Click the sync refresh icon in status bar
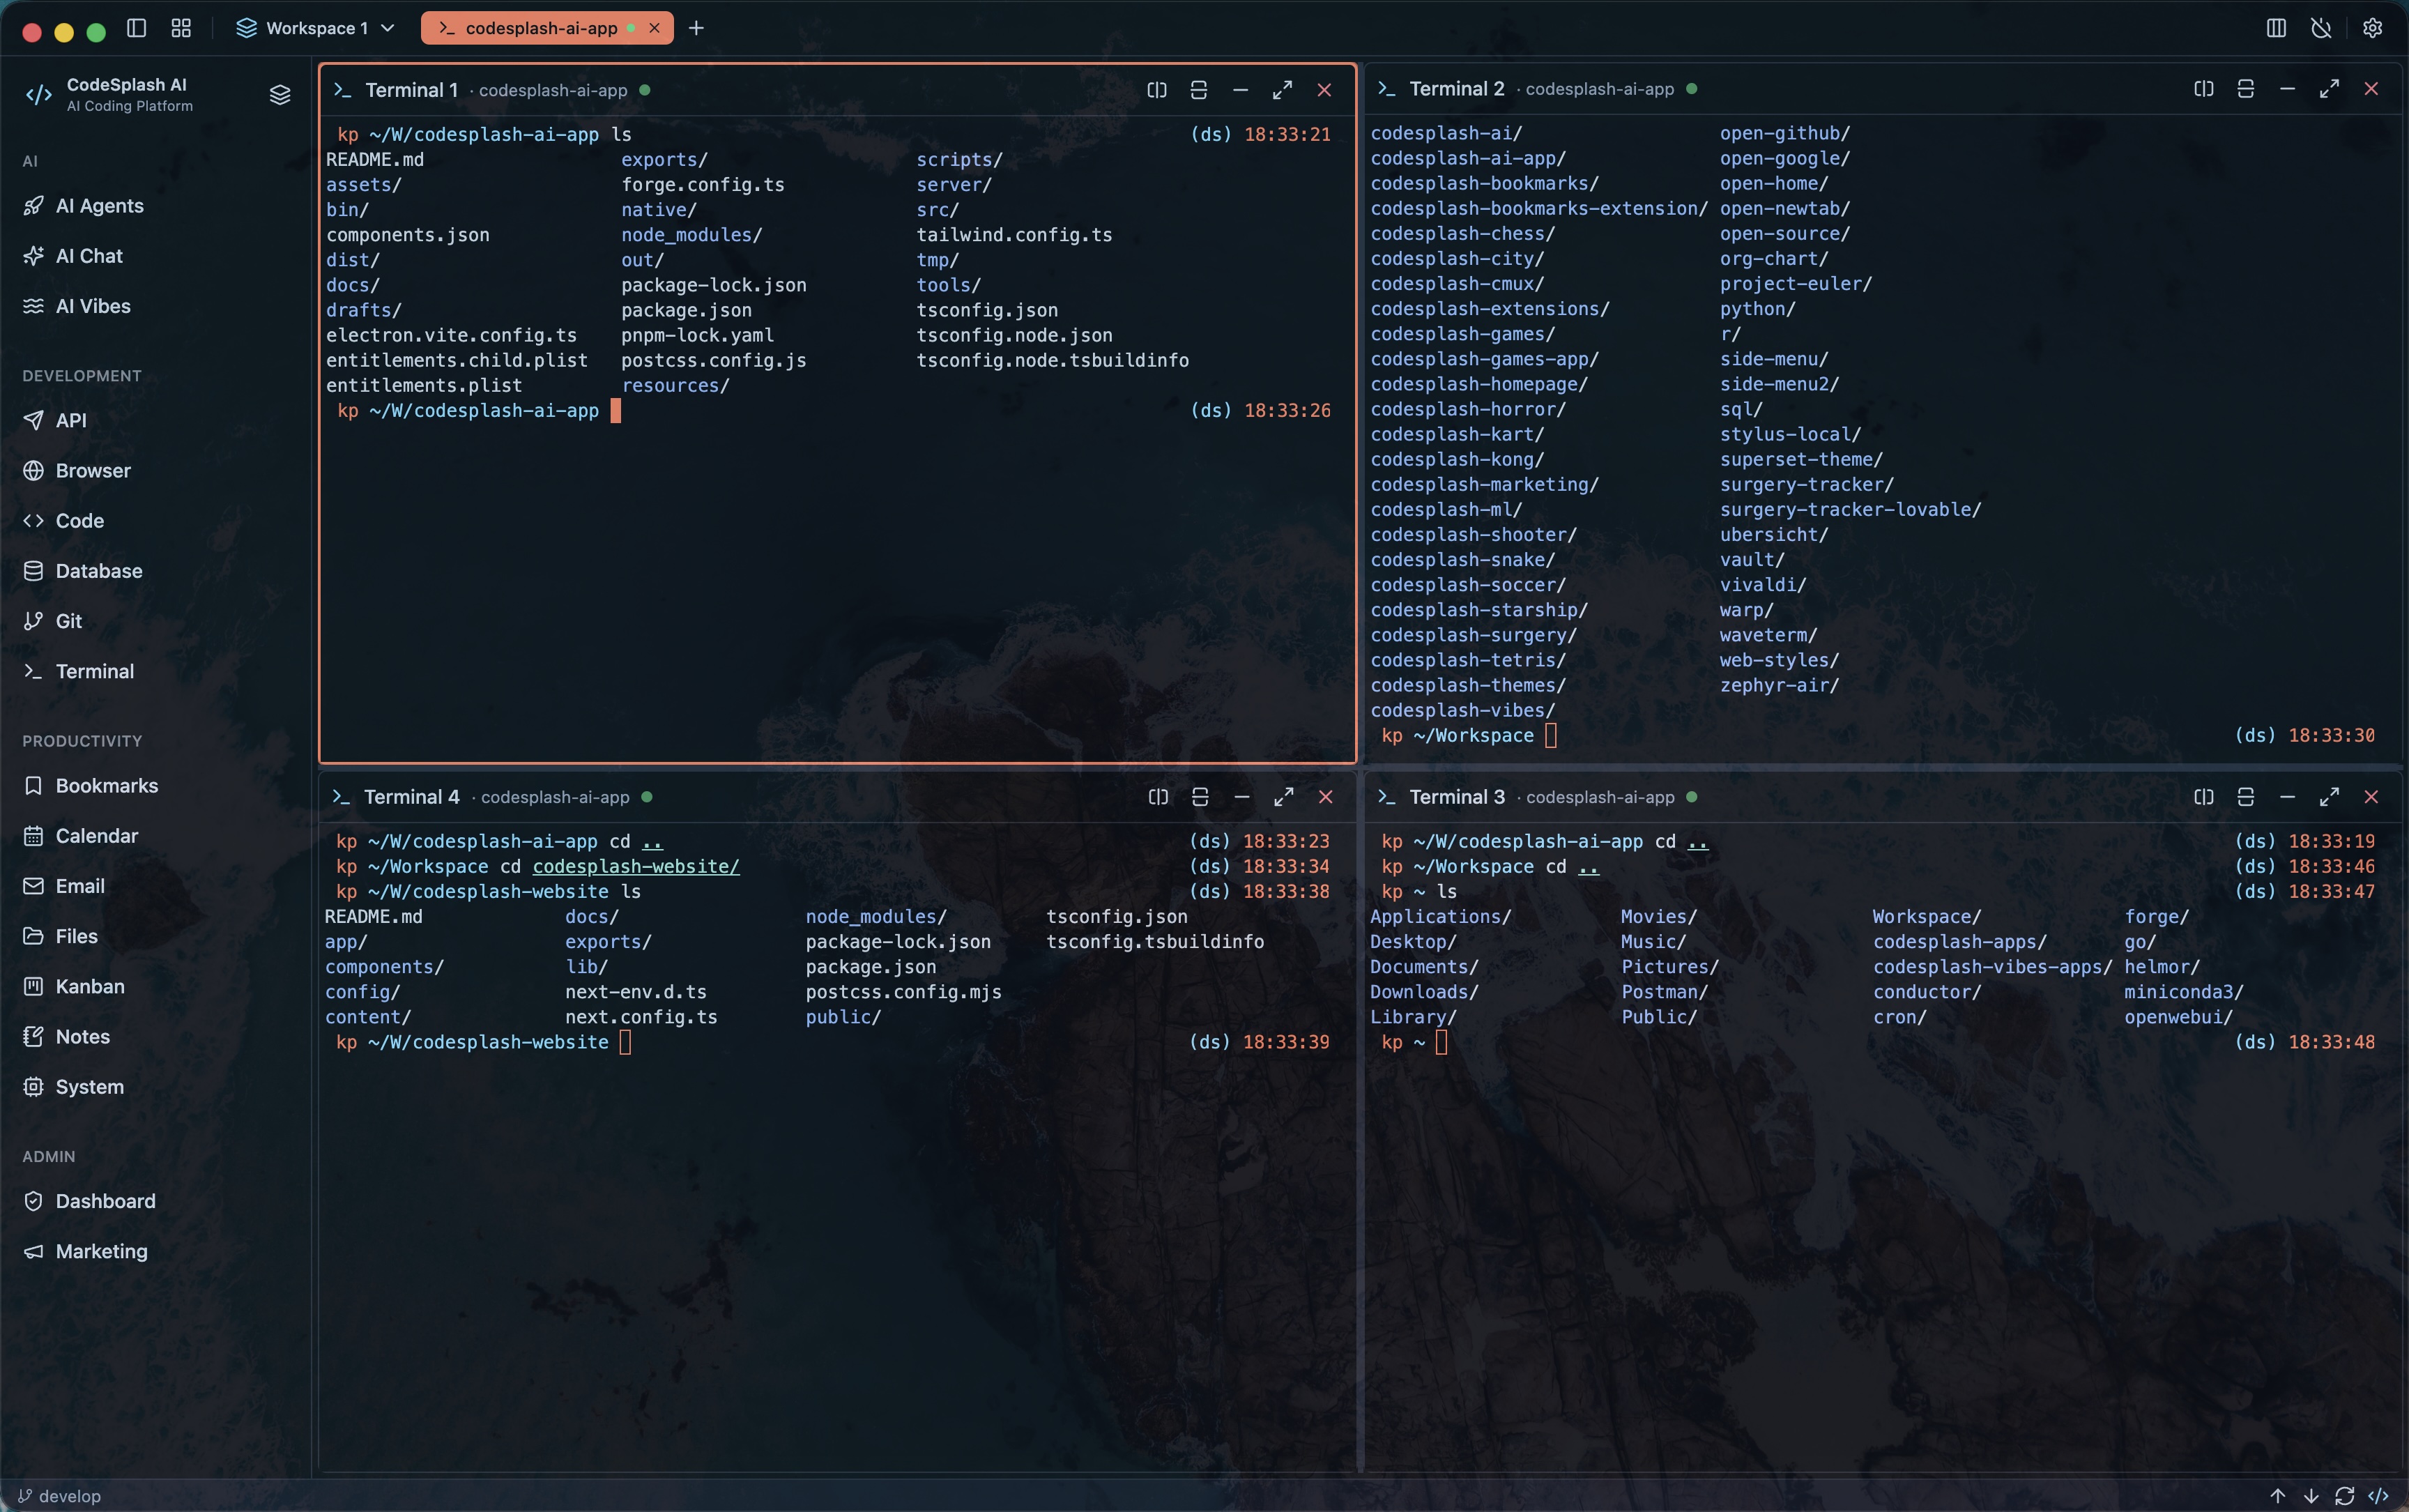This screenshot has height=1512, width=2409. [x=2344, y=1496]
